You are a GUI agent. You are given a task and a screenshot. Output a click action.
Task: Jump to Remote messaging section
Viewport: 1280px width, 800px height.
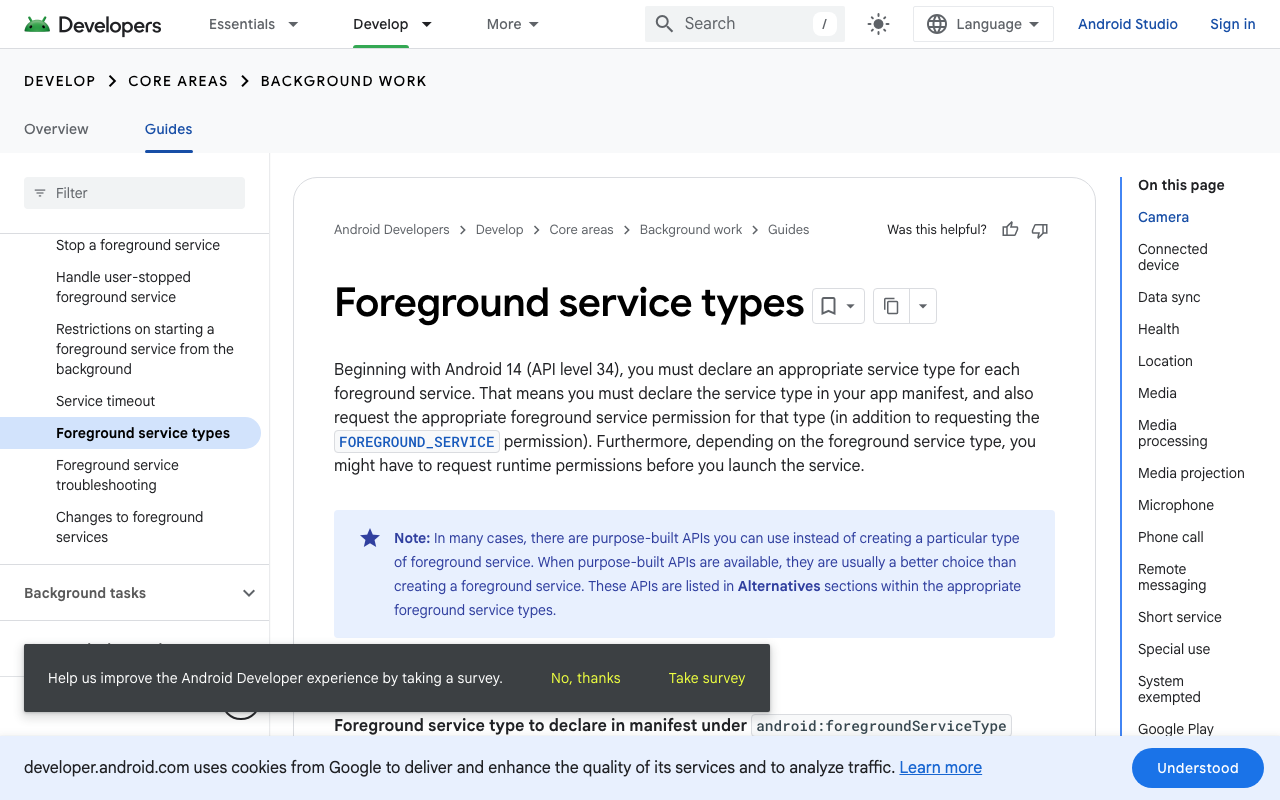click(1172, 577)
